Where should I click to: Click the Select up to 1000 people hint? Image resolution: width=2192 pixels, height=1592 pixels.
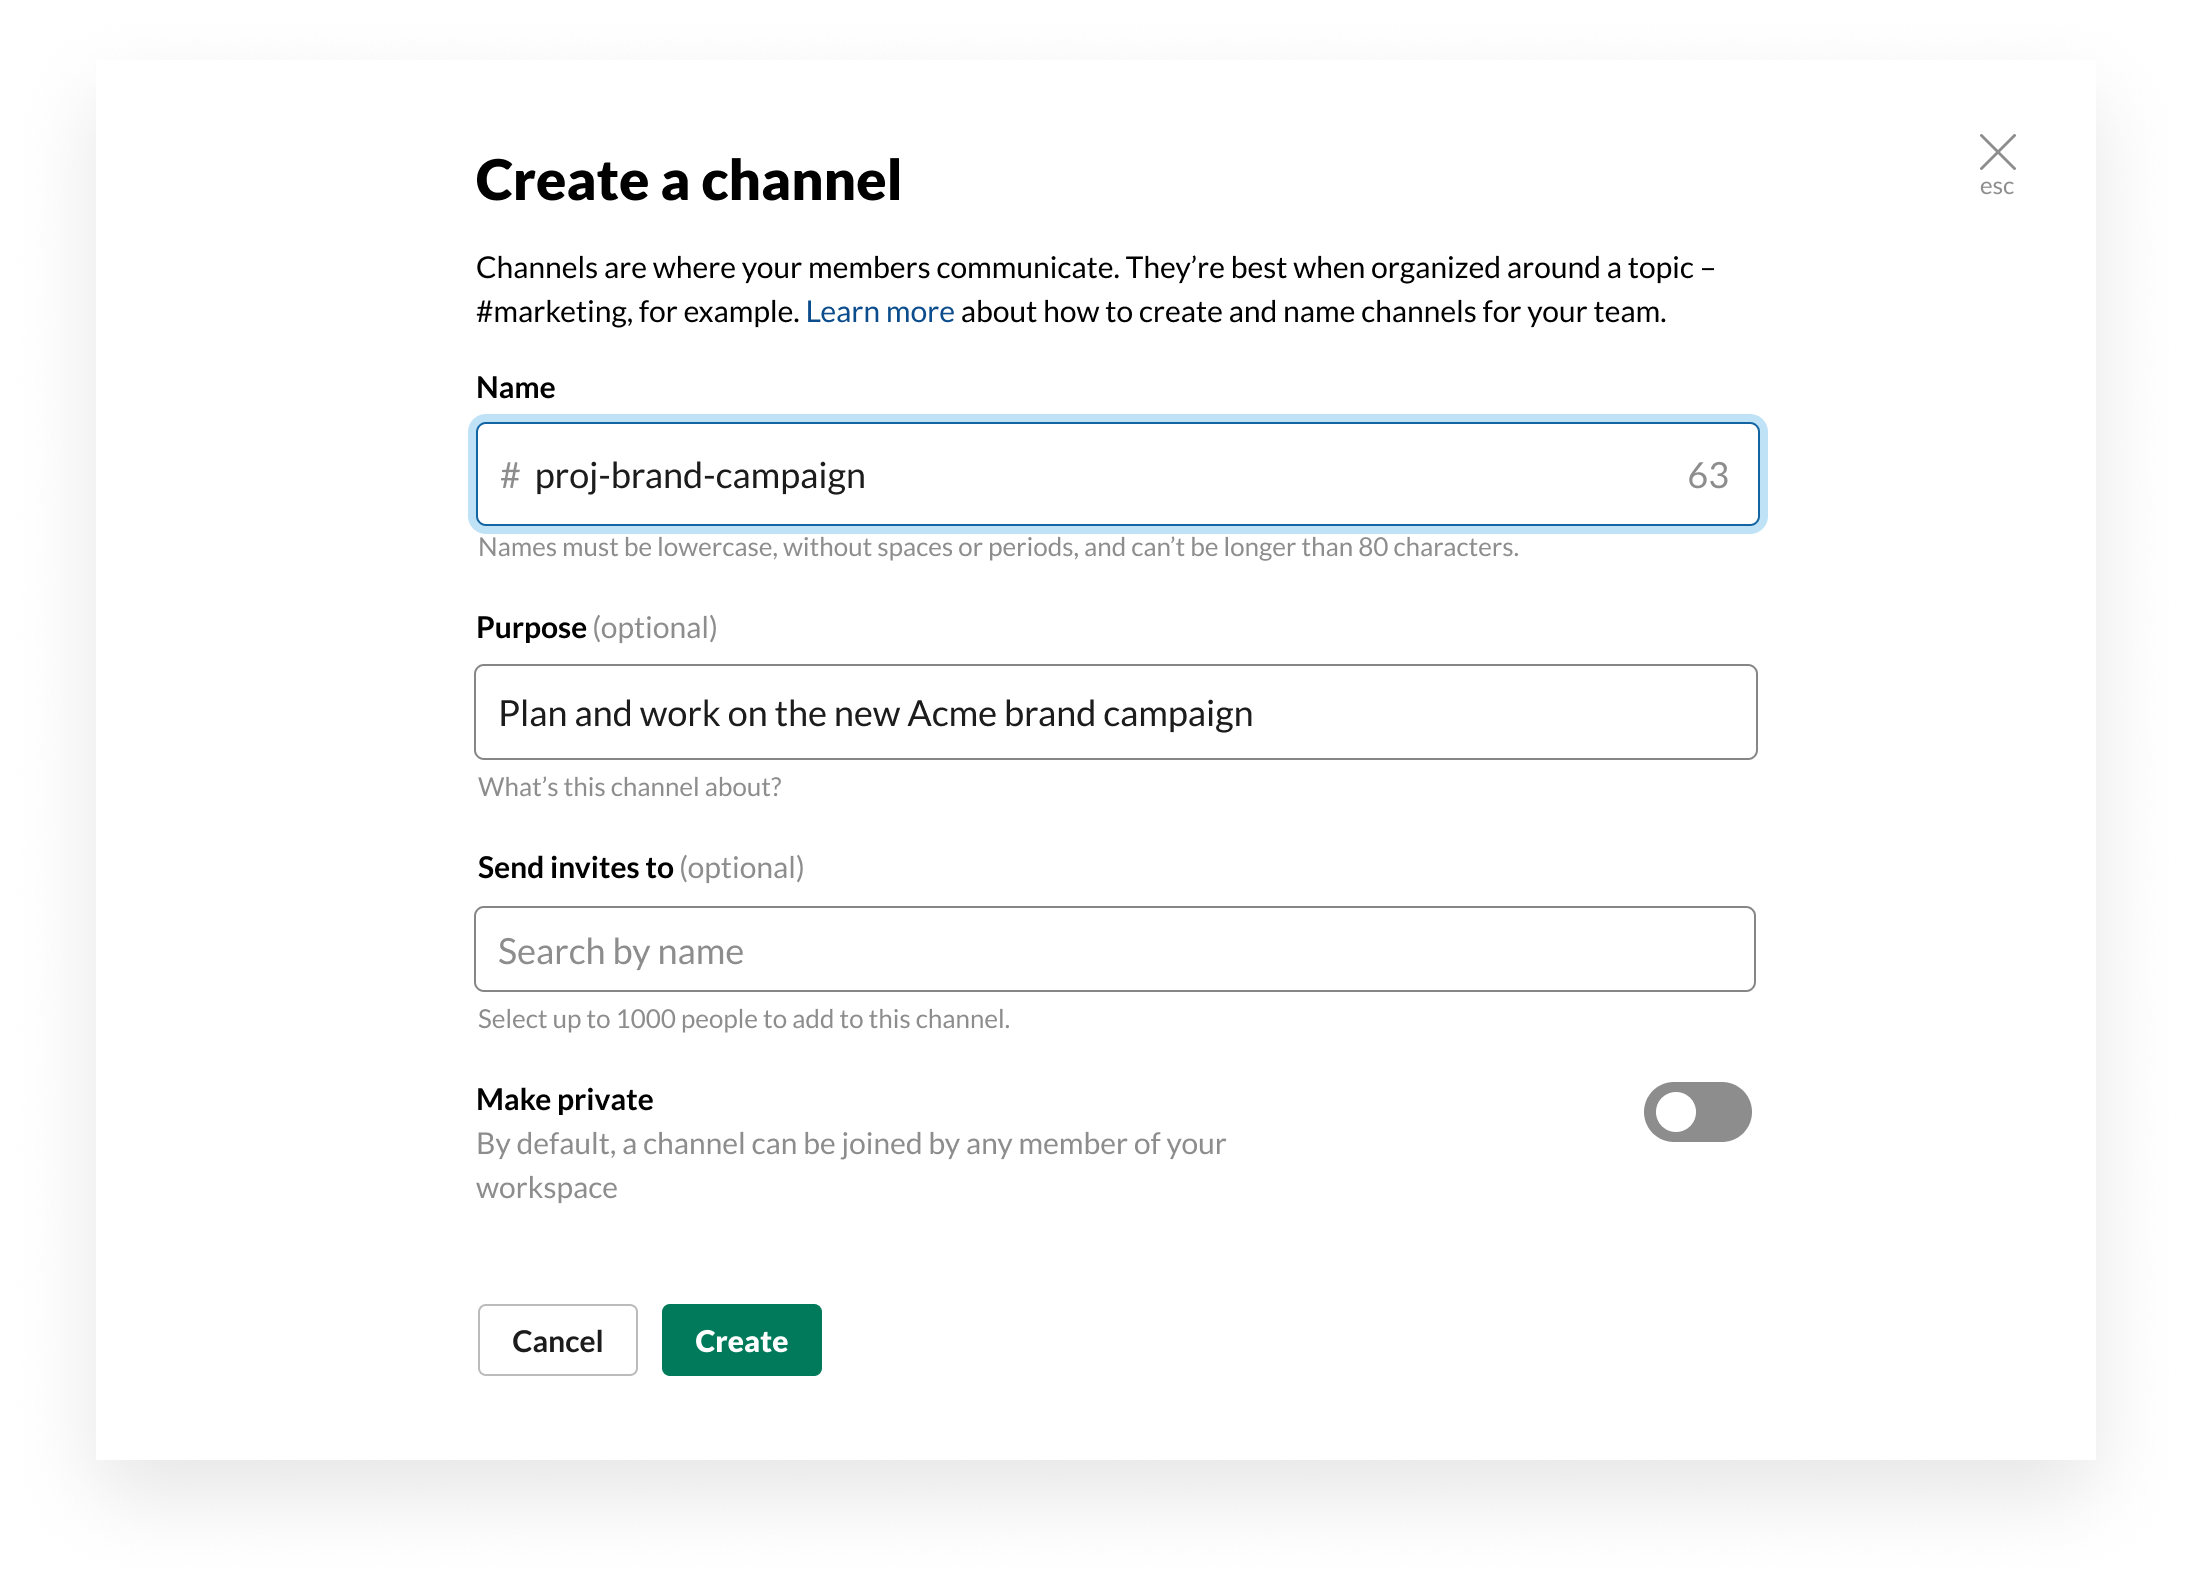[743, 1019]
